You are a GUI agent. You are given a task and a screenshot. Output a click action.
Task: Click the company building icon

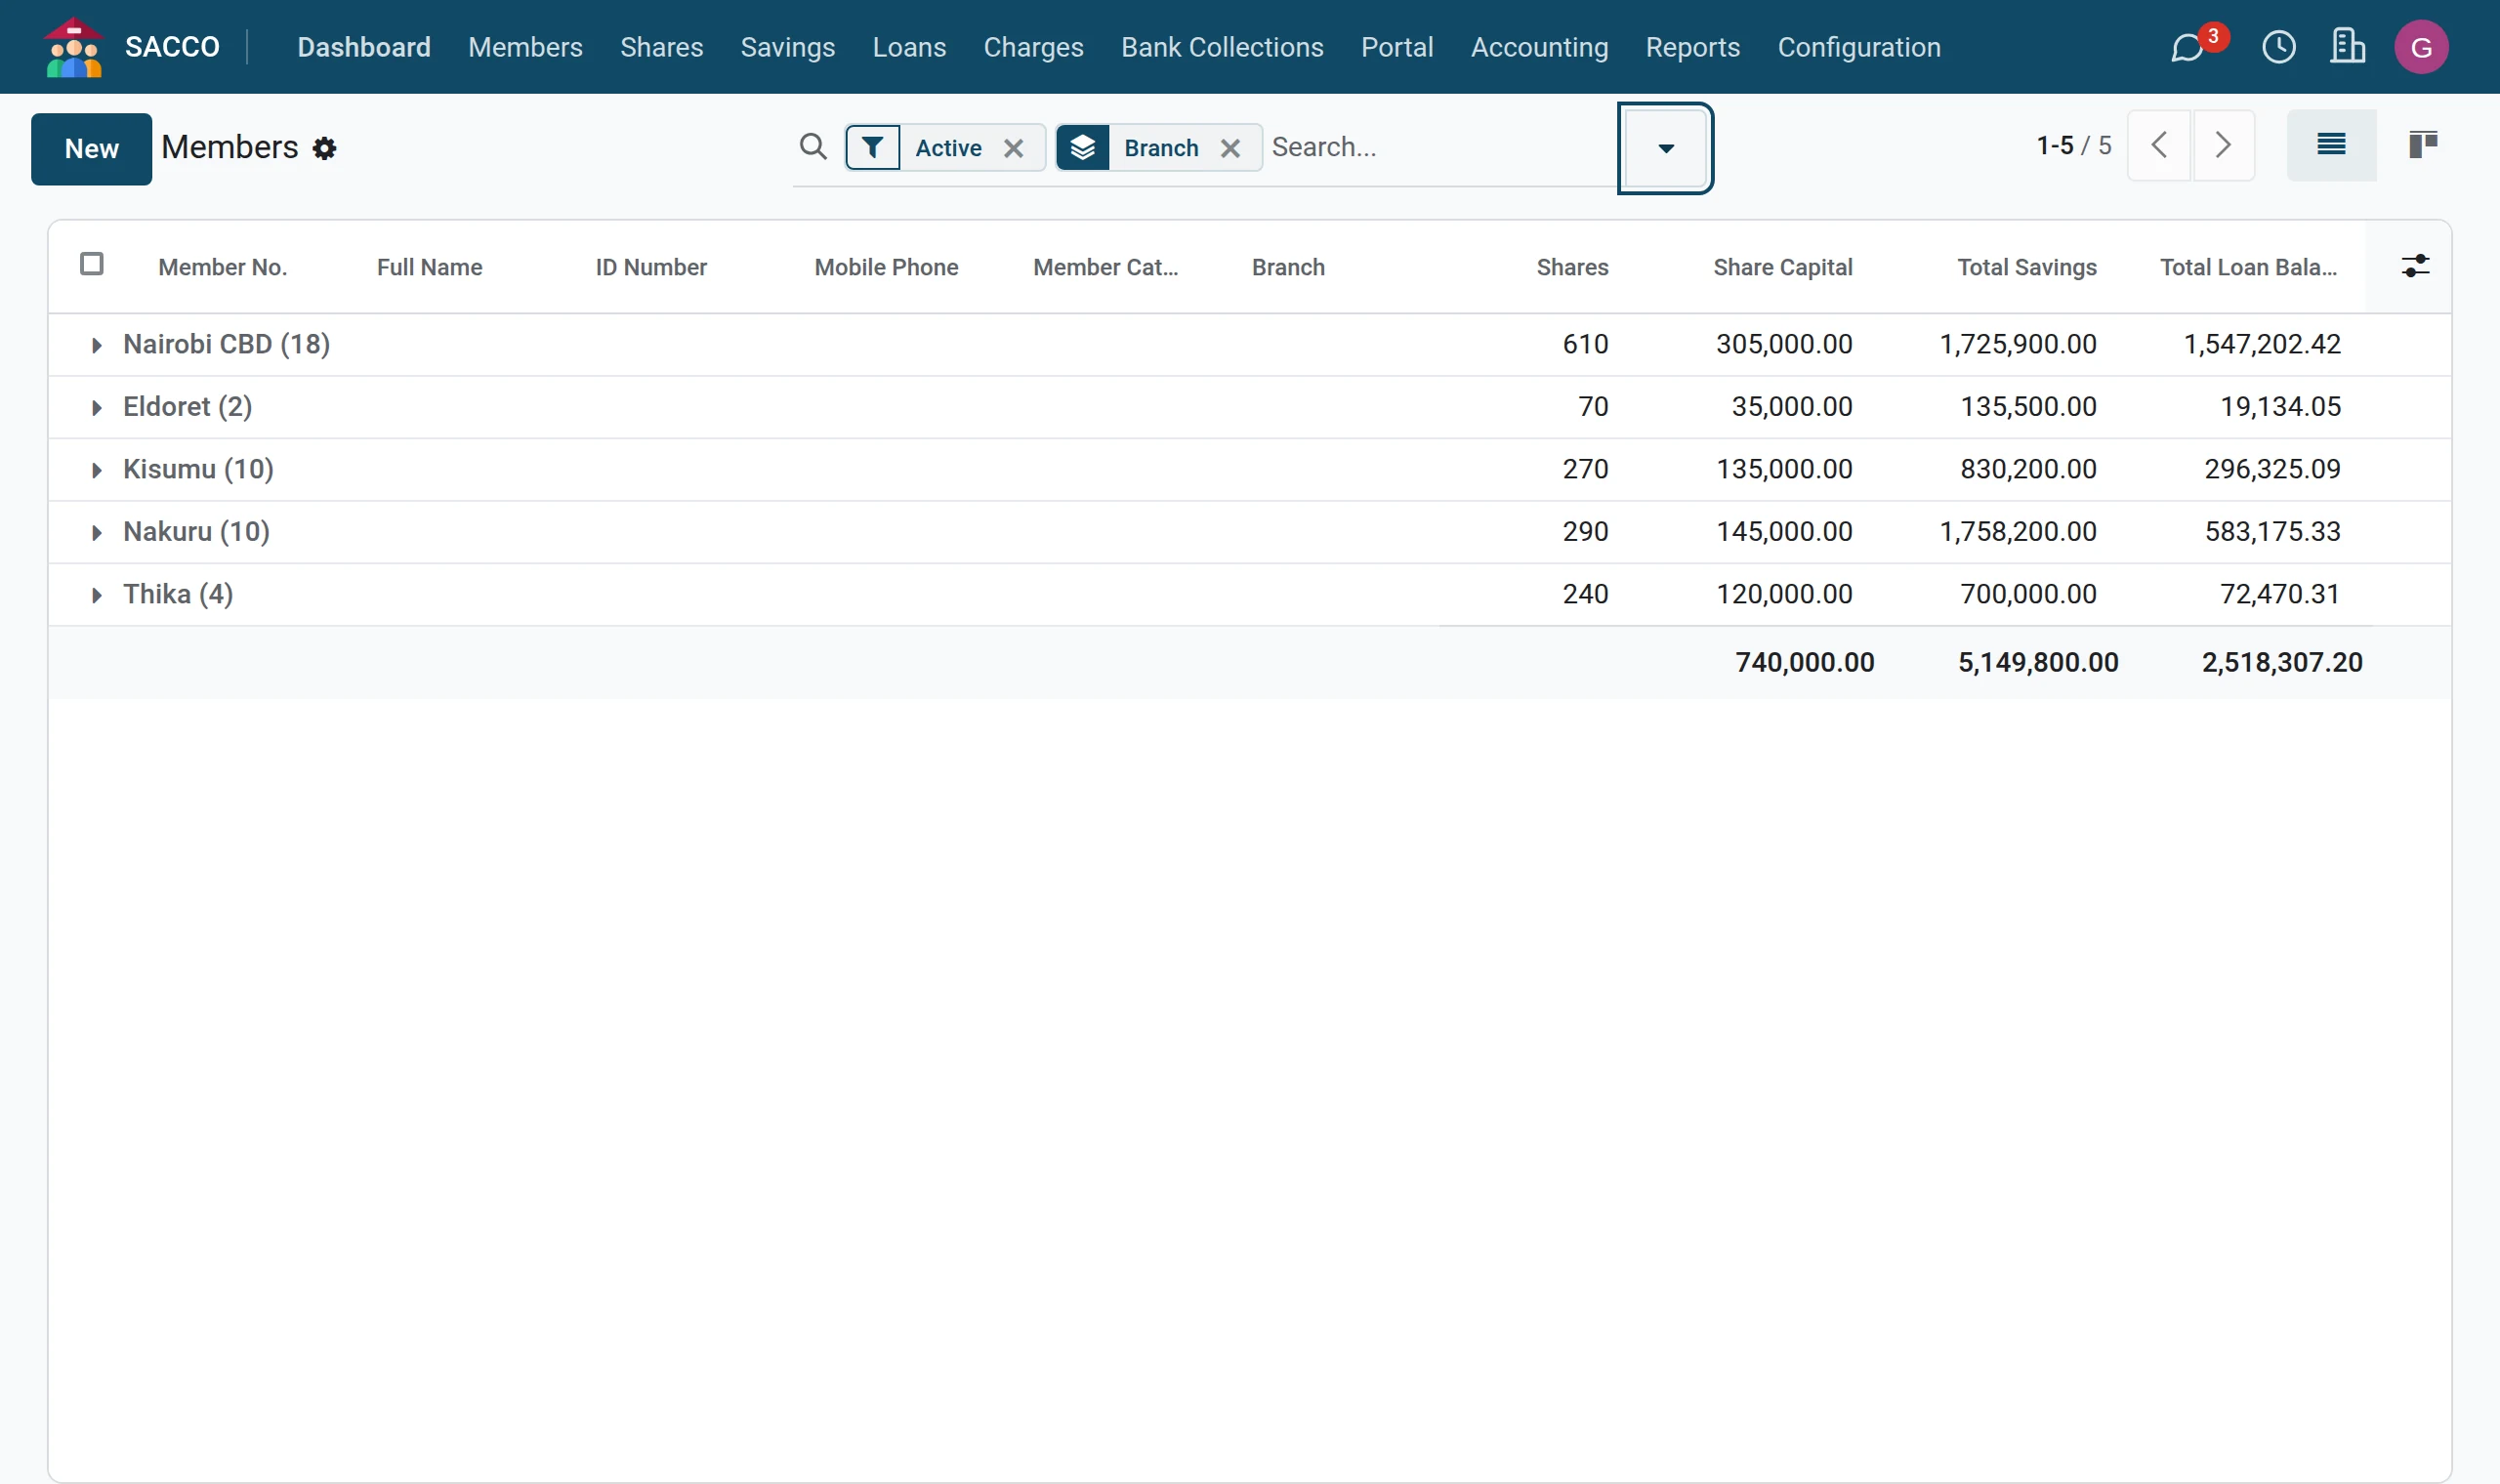click(2347, 47)
